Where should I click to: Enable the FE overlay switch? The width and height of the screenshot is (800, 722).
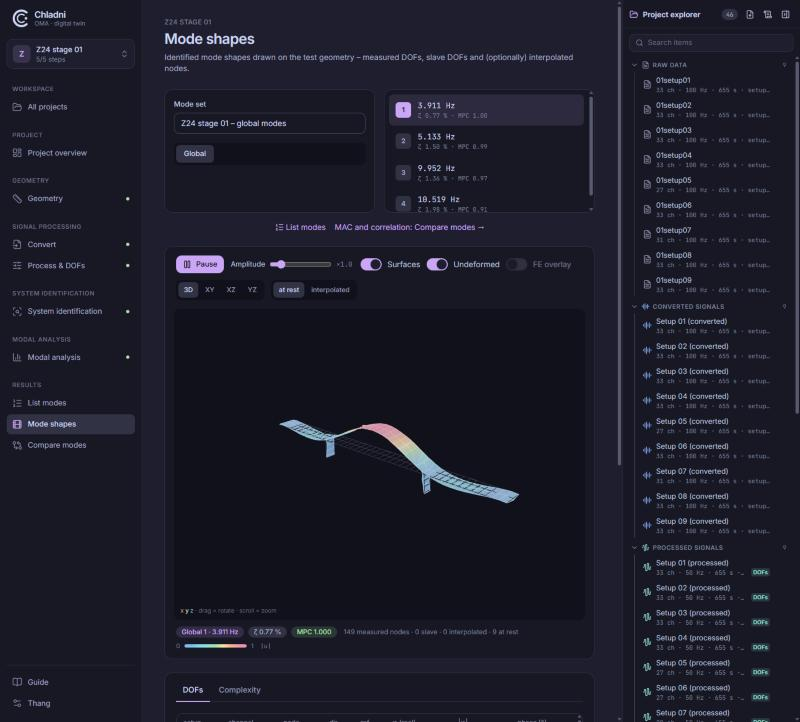(516, 264)
